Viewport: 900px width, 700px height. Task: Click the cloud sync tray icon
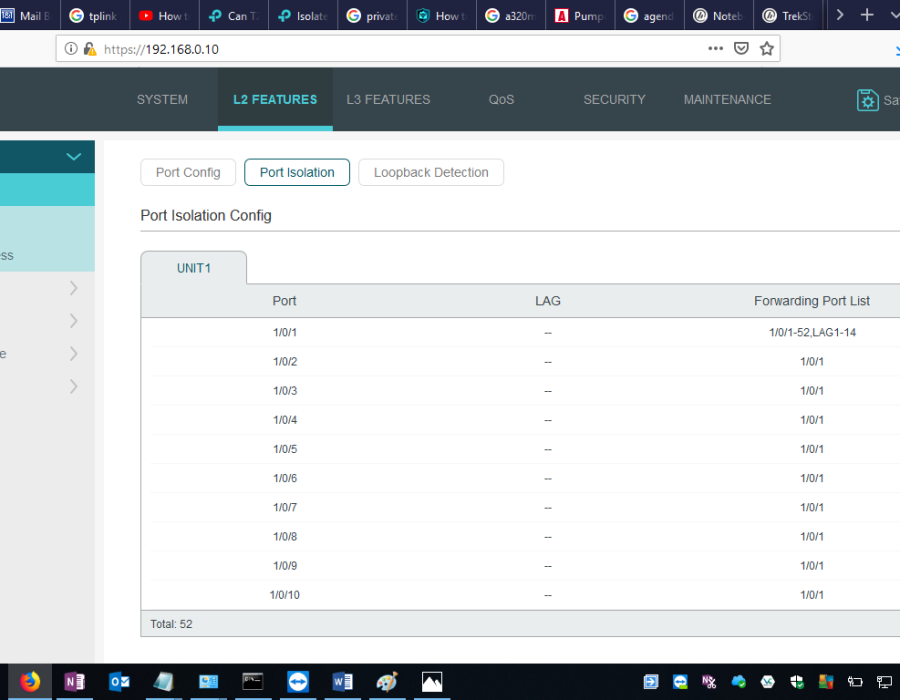(x=738, y=682)
